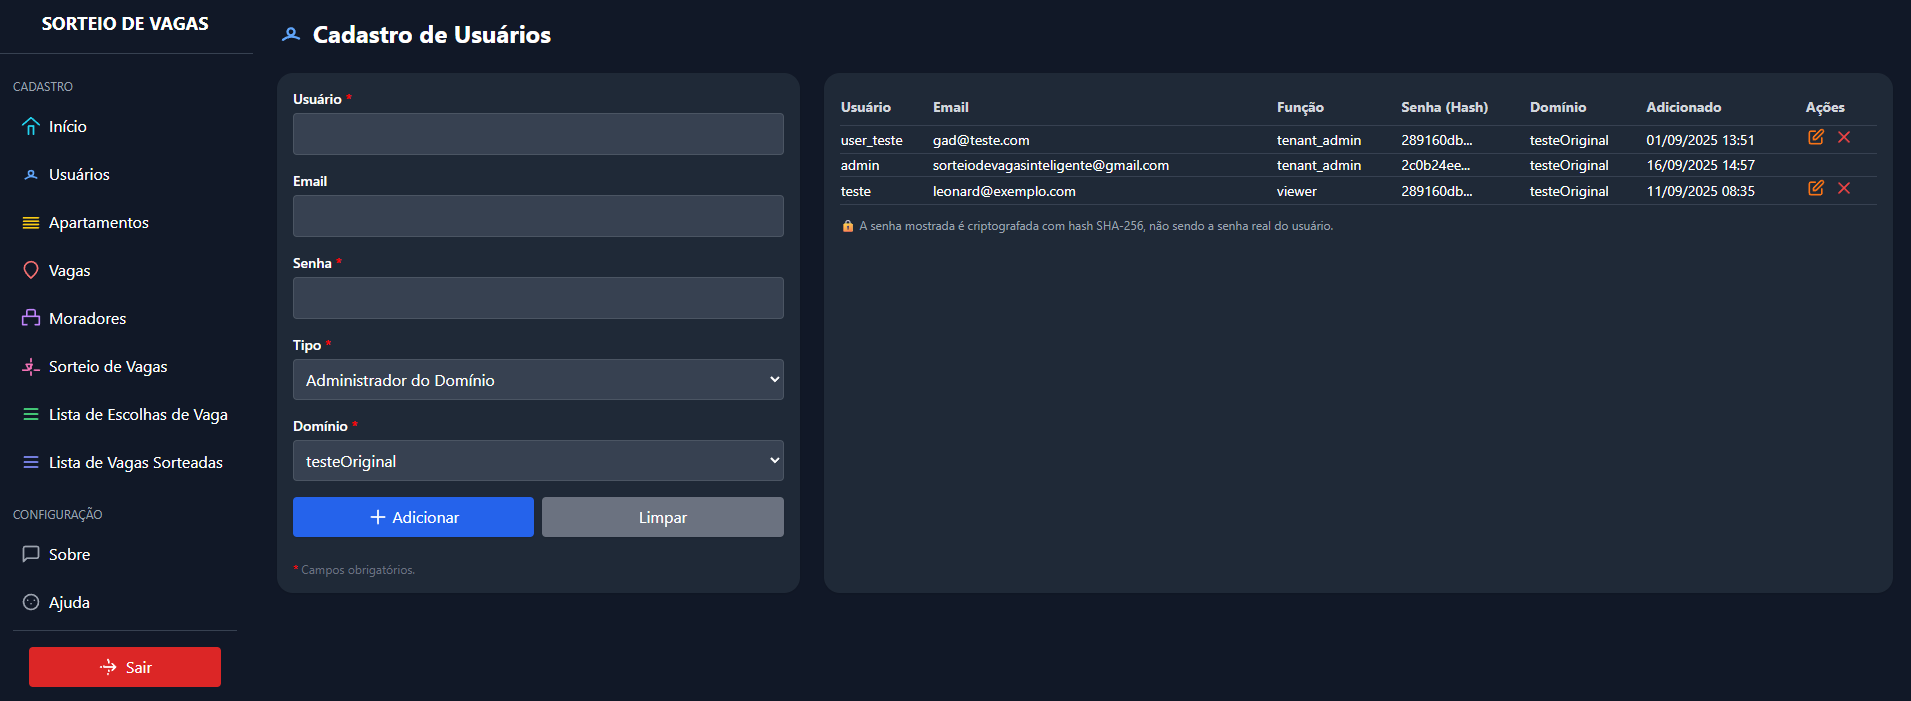
Task: Click the Moradores icon in the sidebar
Action: pyautogui.click(x=31, y=319)
